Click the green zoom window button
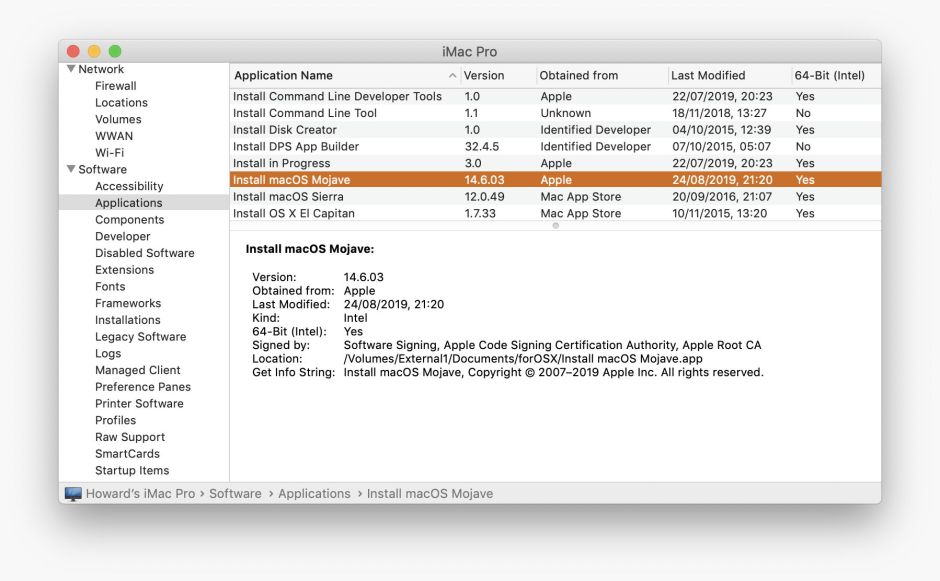The image size is (940, 581). [x=115, y=51]
